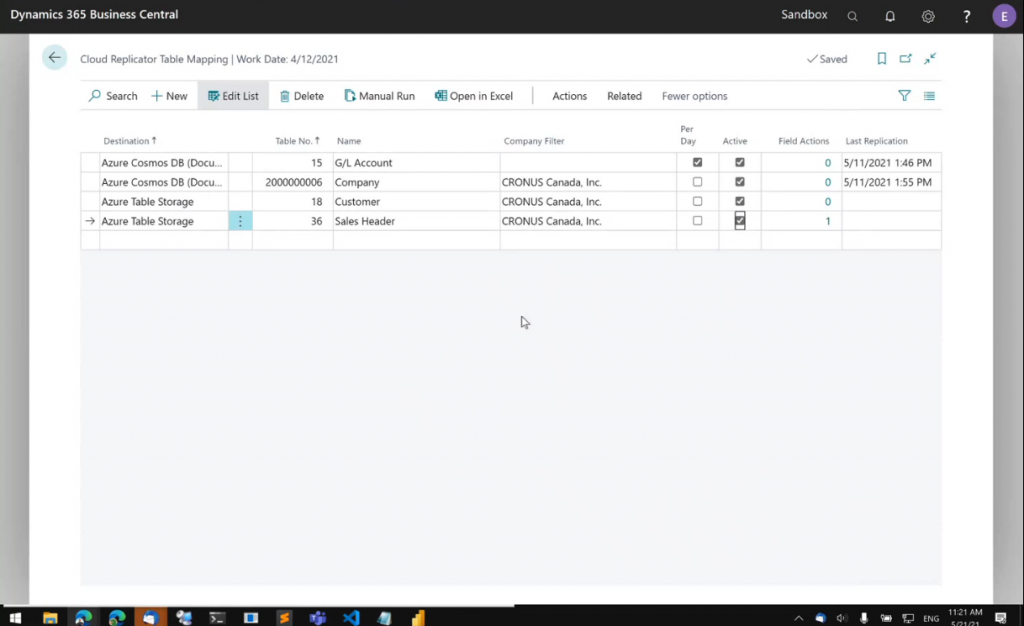The image size is (1024, 626).
Task: Open the Actions menu
Action: point(569,96)
